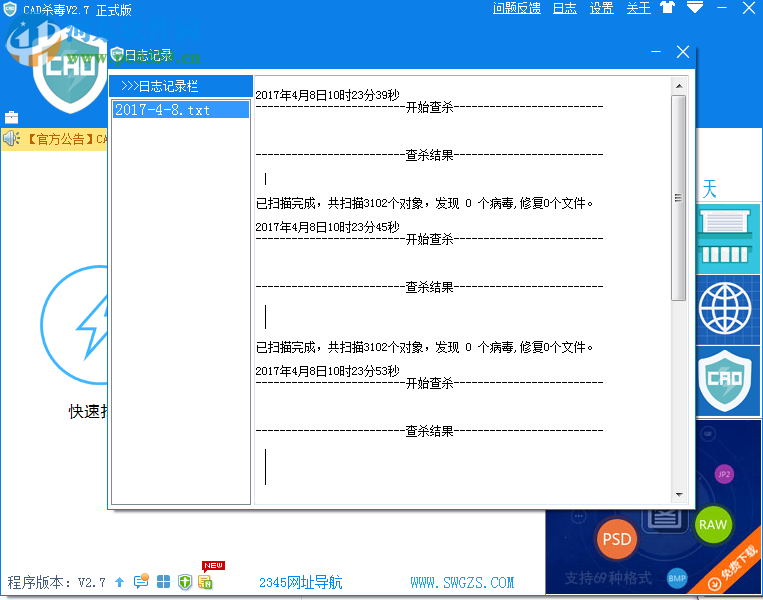Screen dimensions: 763x600
Task: Open the chat message icon in status bar
Action: click(141, 581)
